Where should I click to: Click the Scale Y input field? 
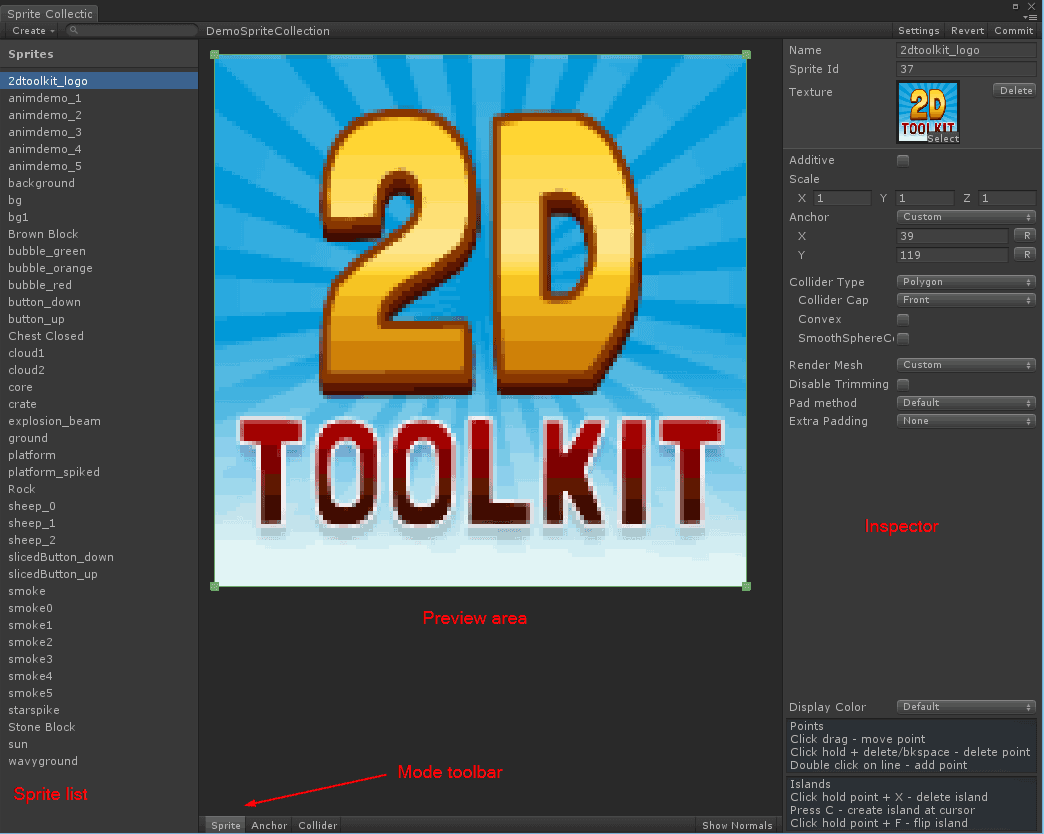pos(925,198)
